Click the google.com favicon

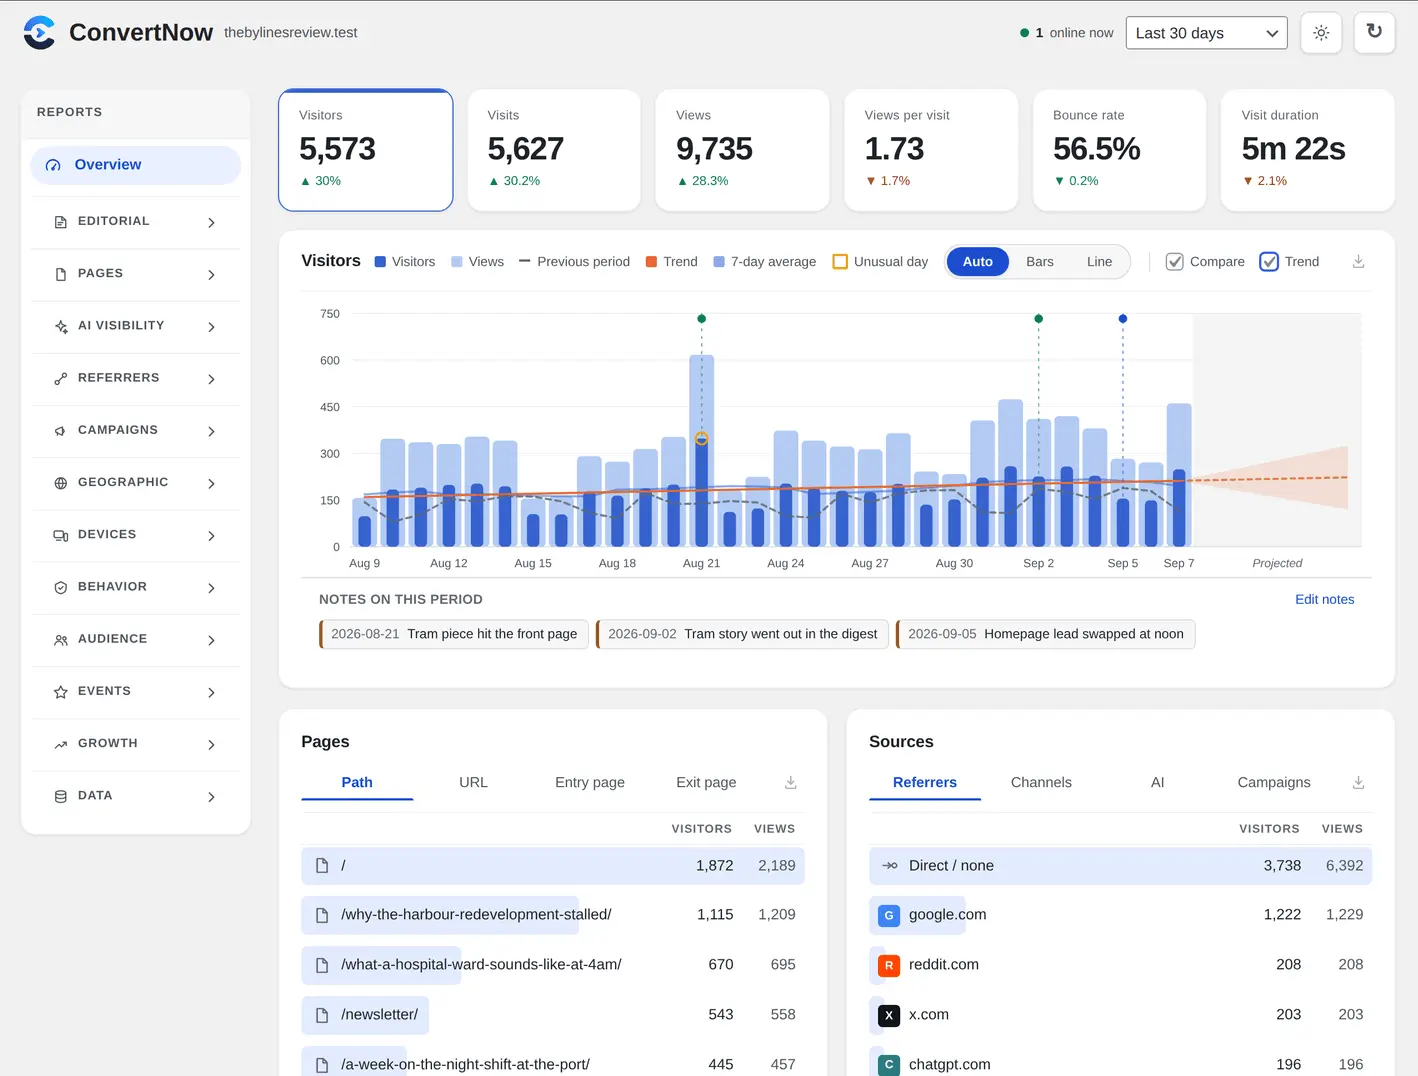tap(888, 915)
